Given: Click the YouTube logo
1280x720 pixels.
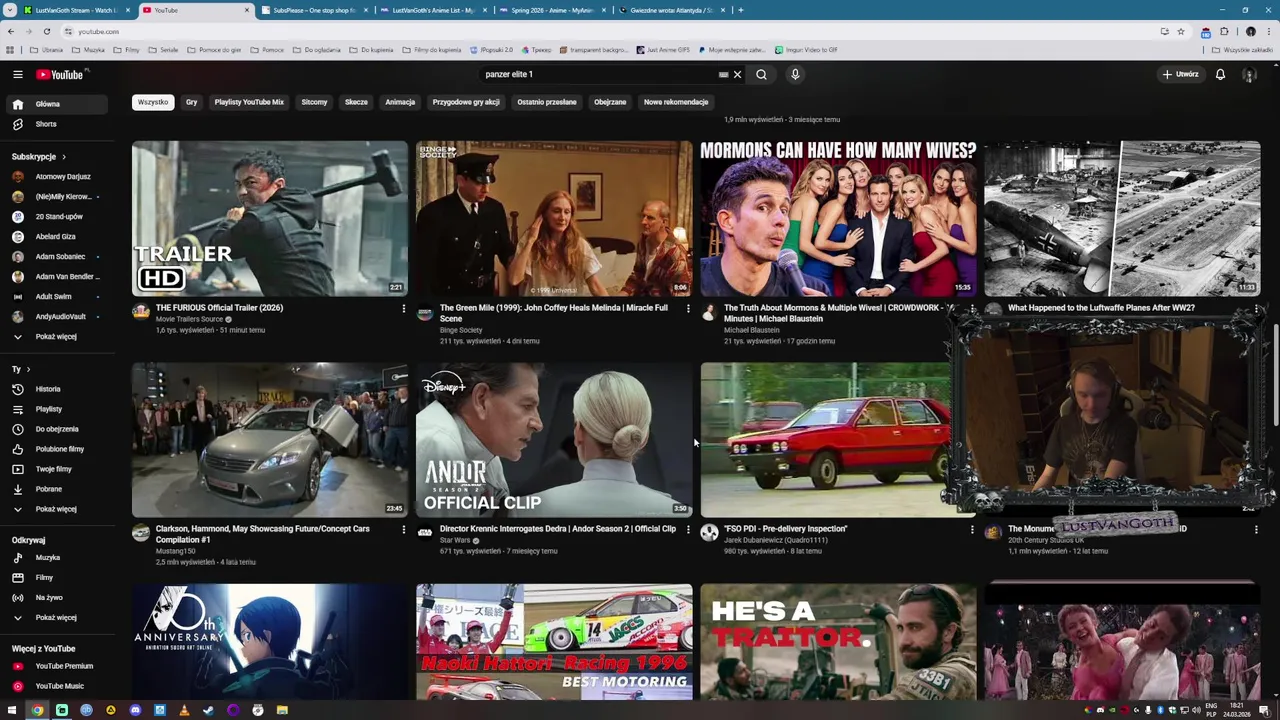Looking at the screenshot, I should pos(60,75).
